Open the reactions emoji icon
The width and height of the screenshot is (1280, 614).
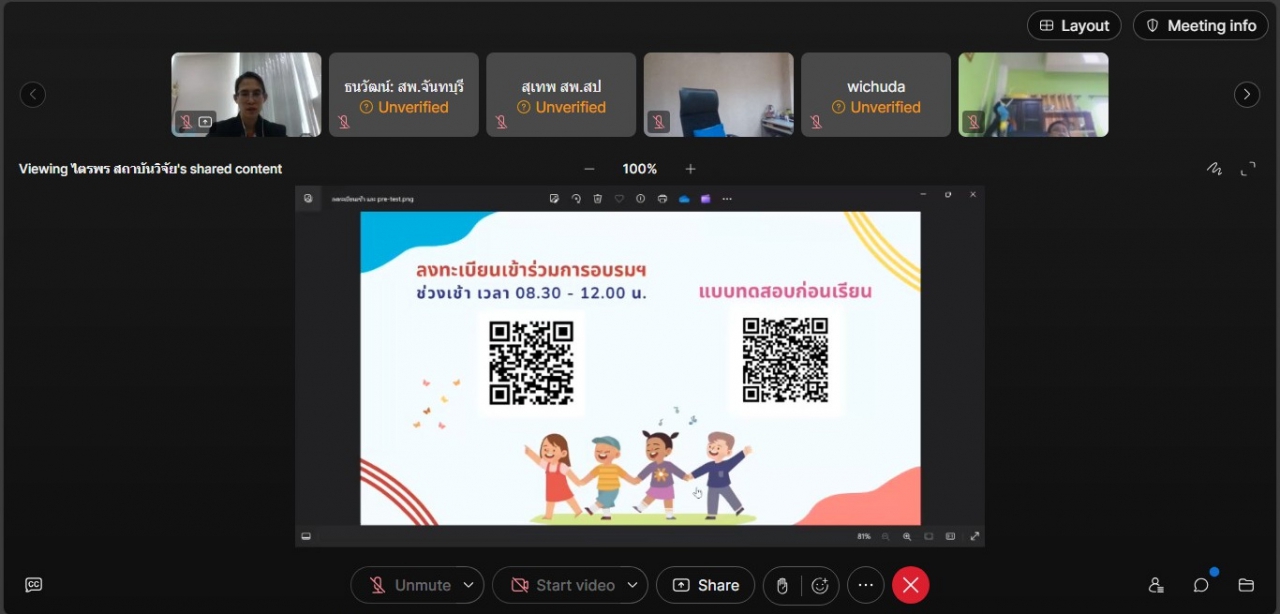pos(820,586)
